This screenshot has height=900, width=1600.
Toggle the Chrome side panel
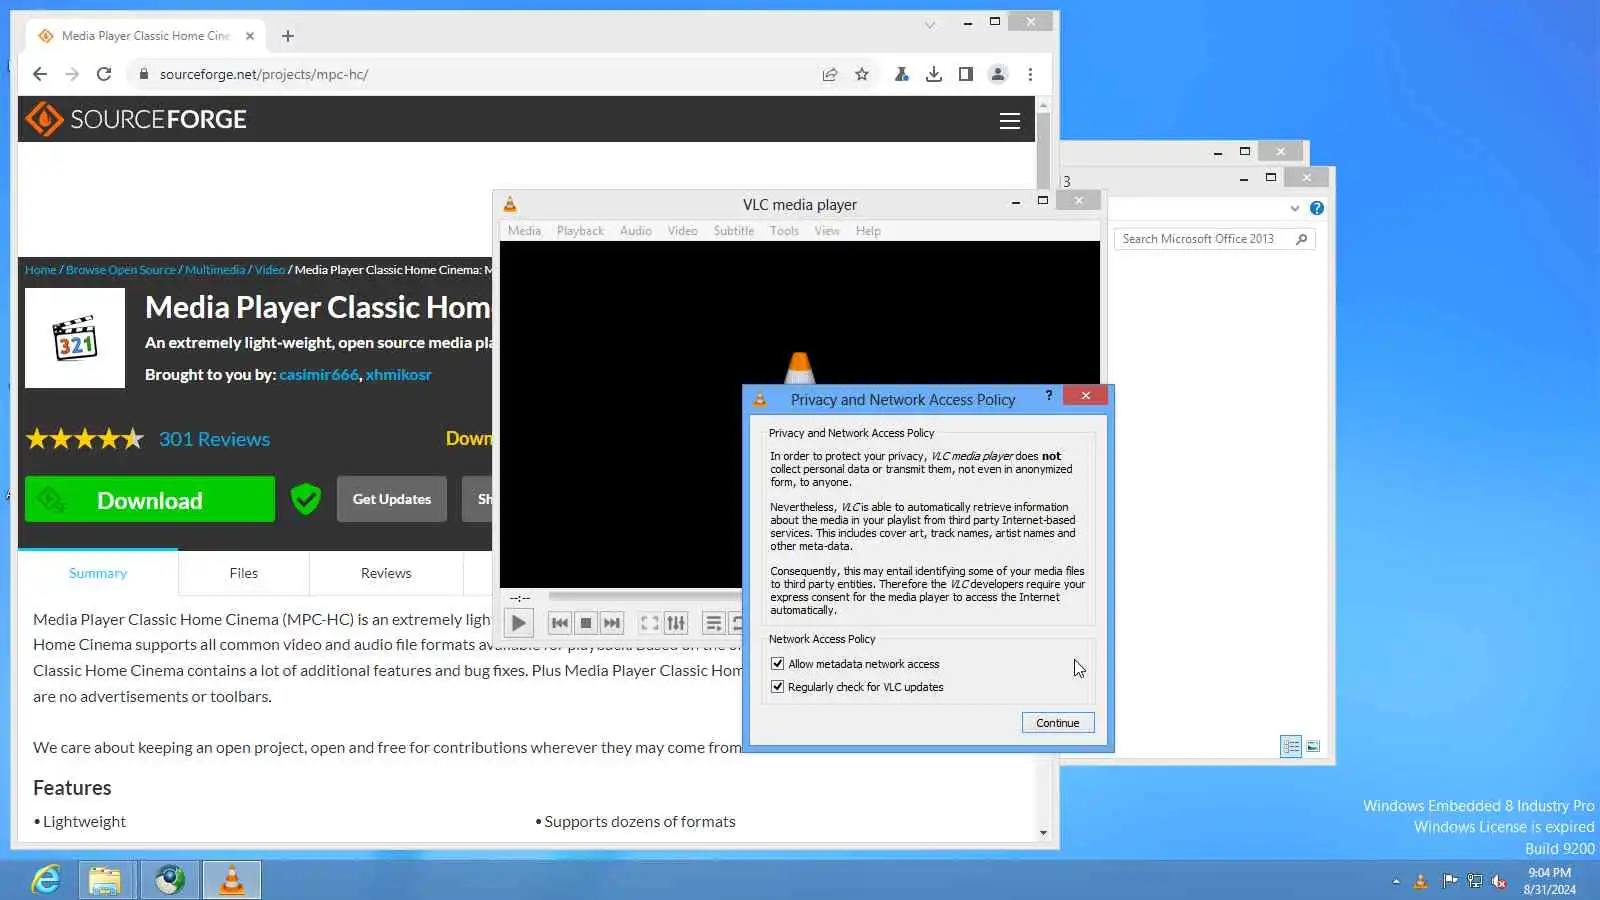point(966,74)
